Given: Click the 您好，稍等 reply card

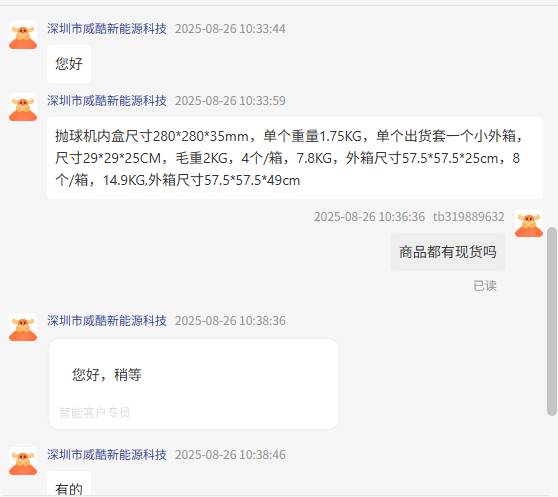Looking at the screenshot, I should 193,384.
